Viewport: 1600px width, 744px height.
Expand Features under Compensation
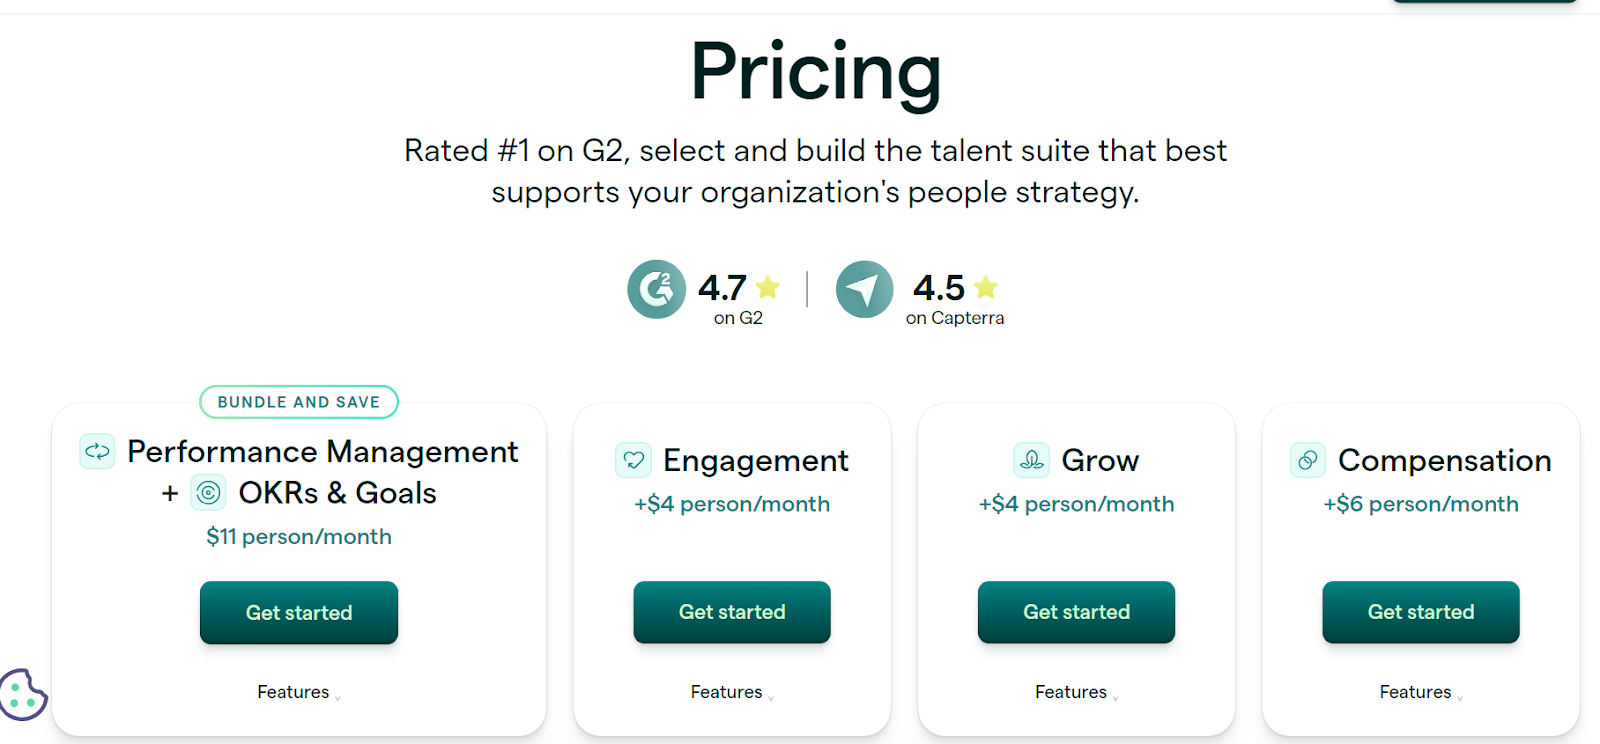pyautogui.click(x=1421, y=692)
